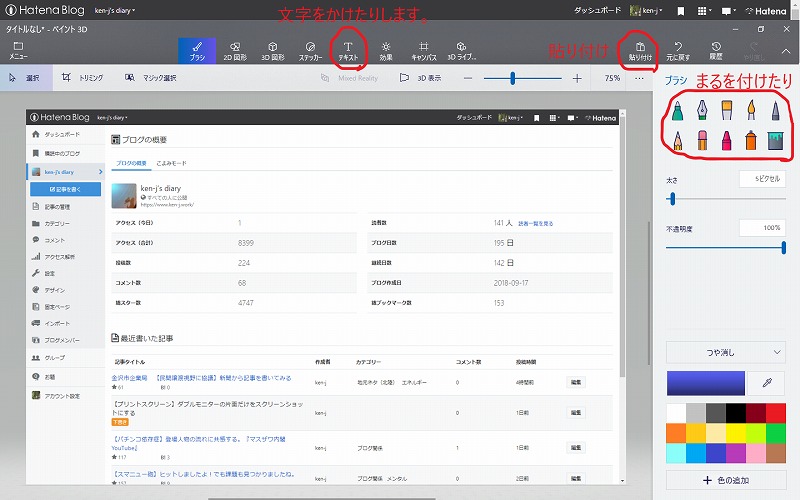
Task: Select the black color swatch
Action: (x=736, y=413)
